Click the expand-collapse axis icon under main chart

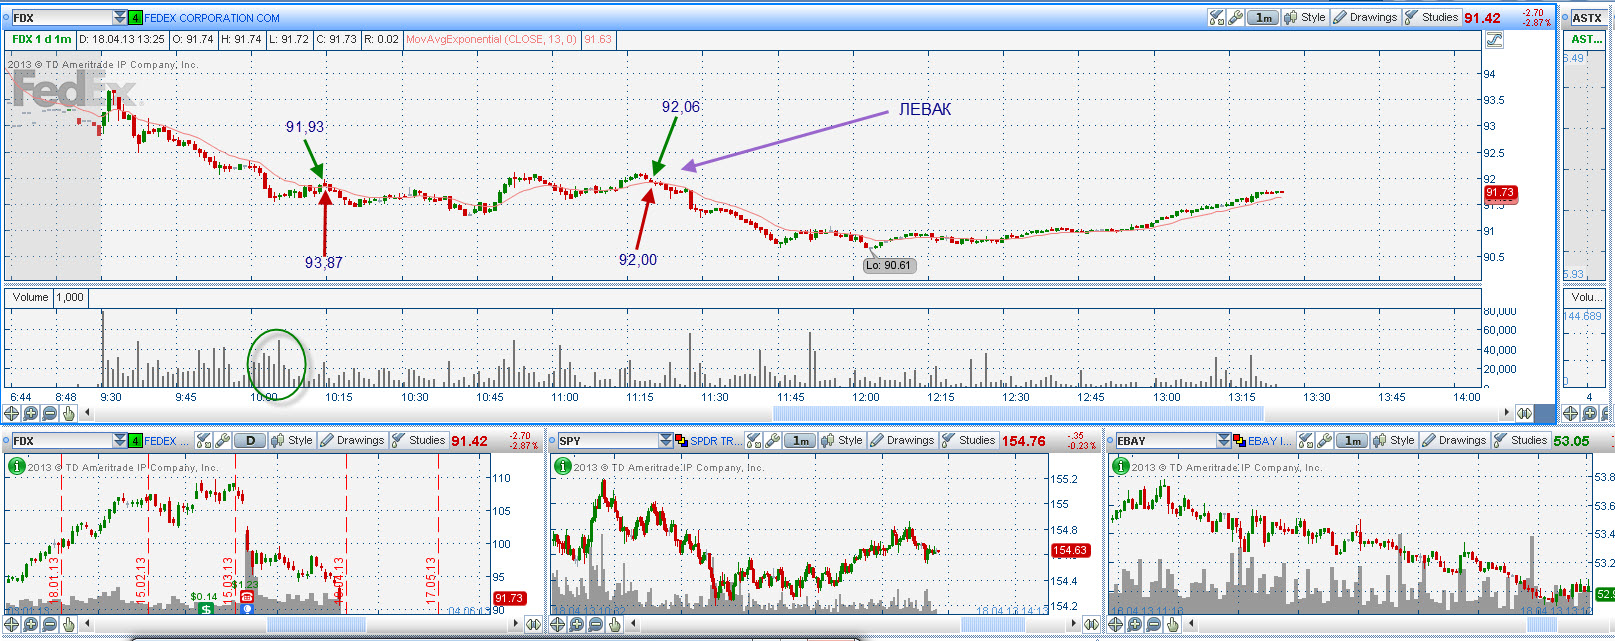point(1524,413)
